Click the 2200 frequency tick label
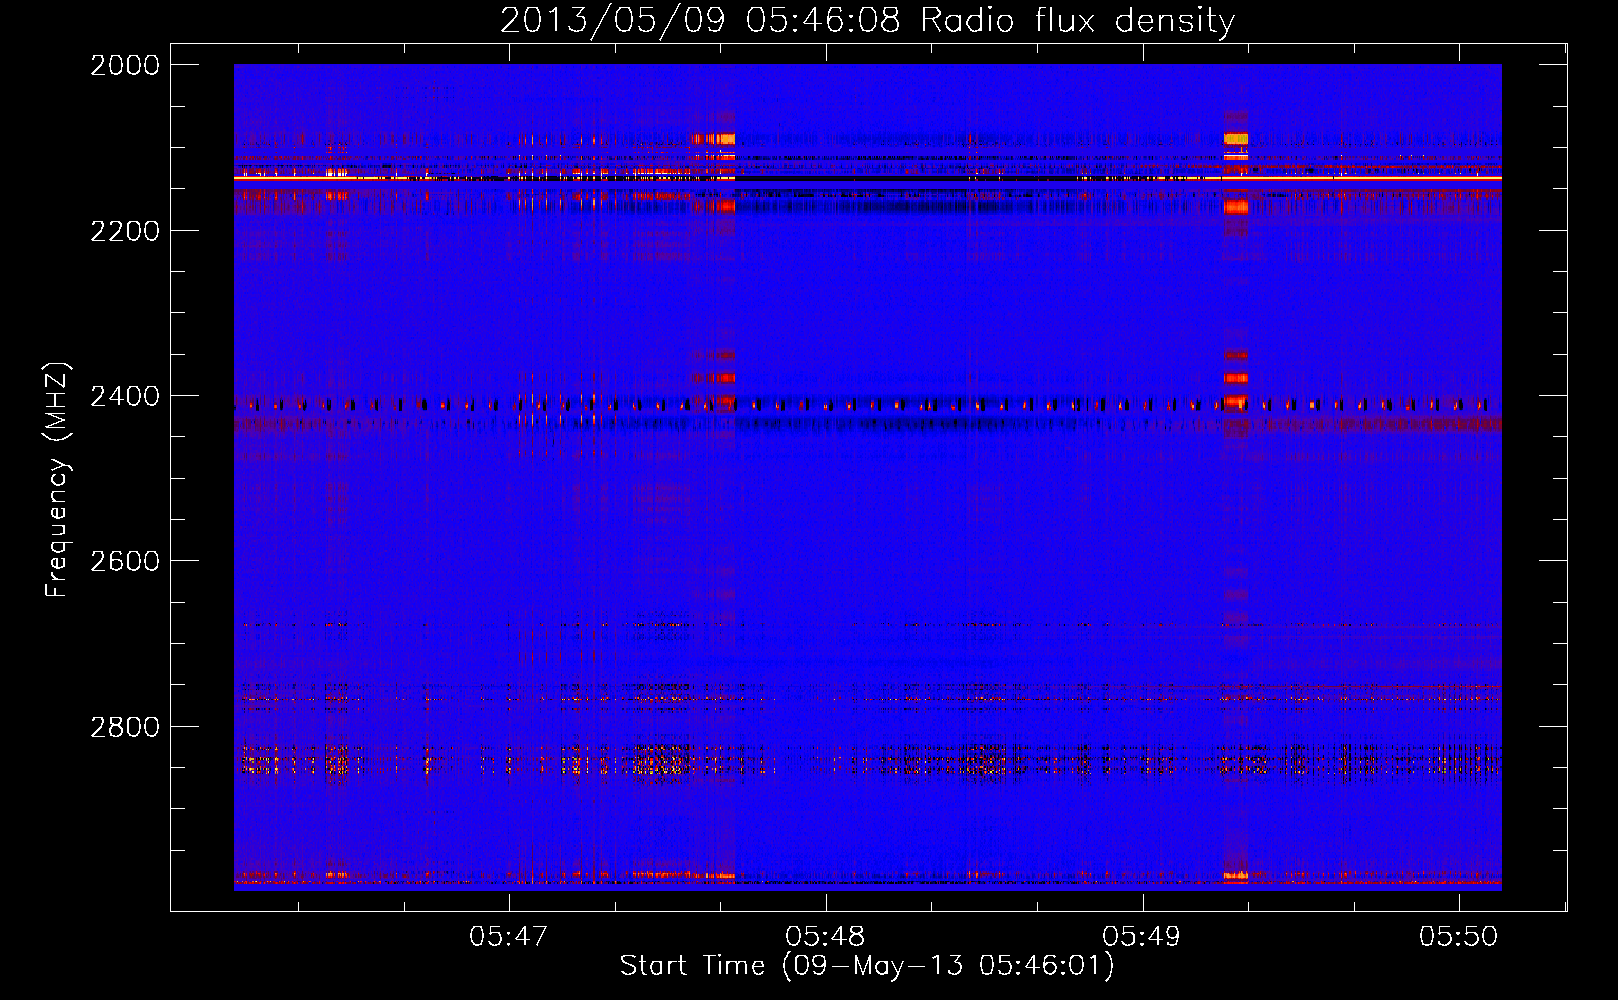Image resolution: width=1618 pixels, height=1000 pixels. (125, 231)
